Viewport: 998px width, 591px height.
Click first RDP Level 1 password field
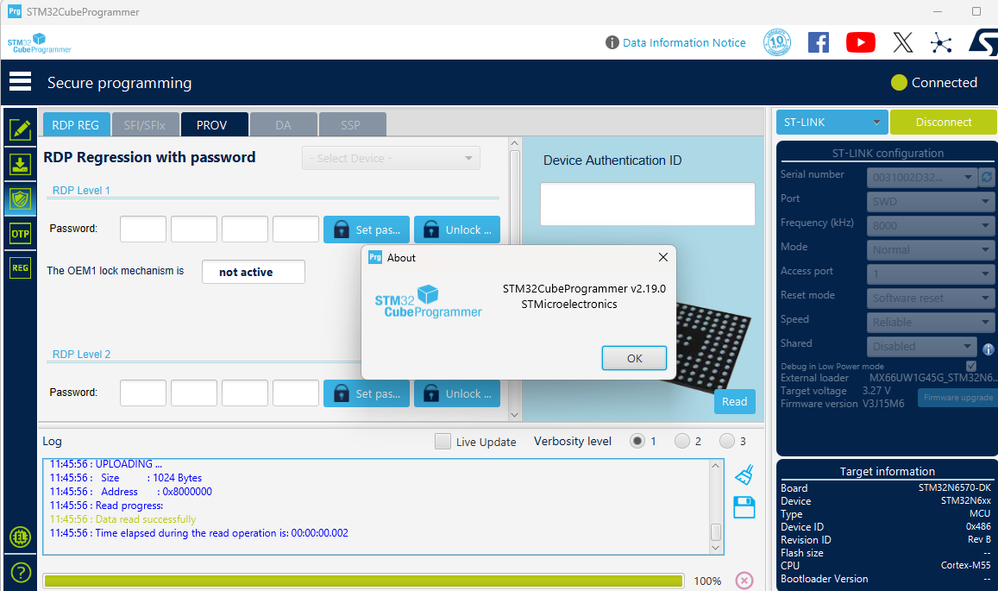143,229
